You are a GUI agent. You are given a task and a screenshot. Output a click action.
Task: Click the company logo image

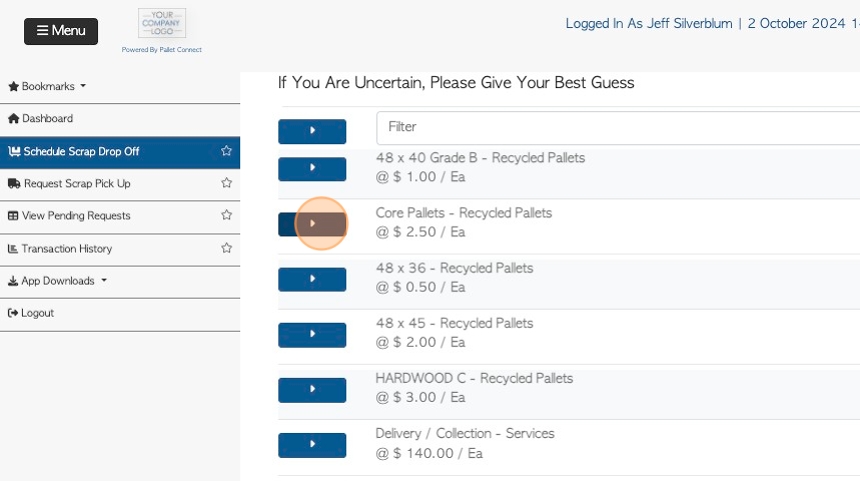tap(162, 23)
